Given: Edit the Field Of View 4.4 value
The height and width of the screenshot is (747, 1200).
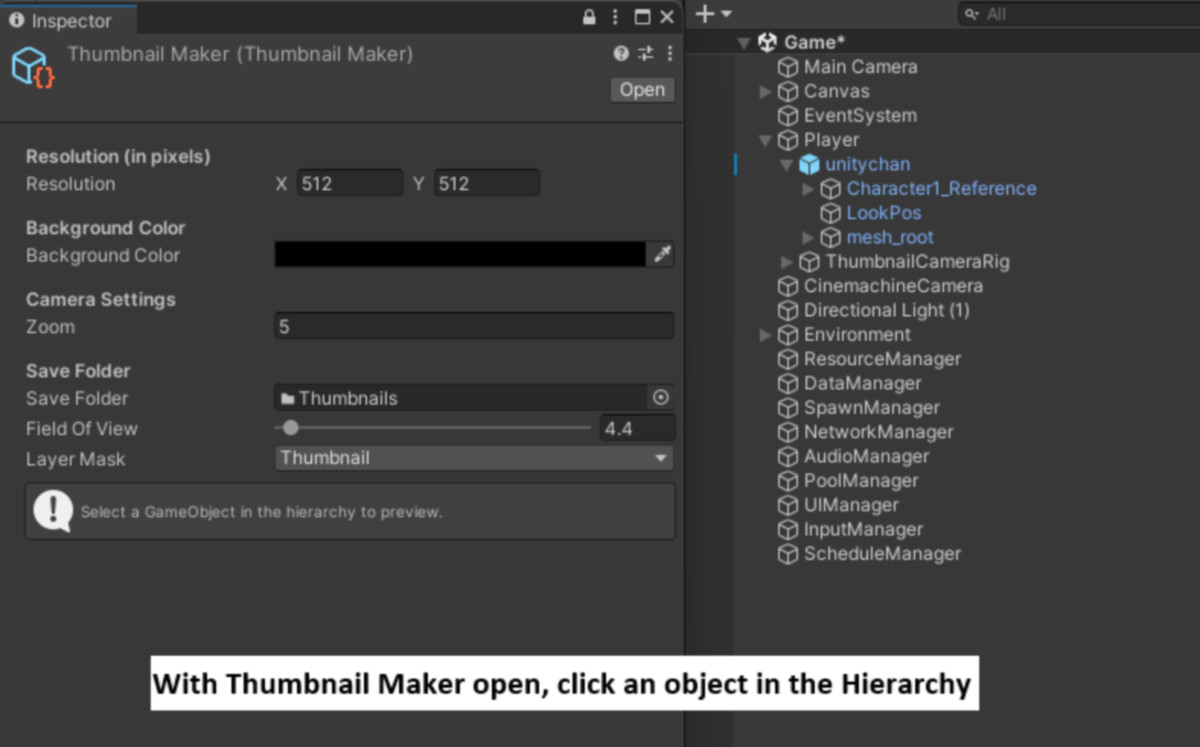Looking at the screenshot, I should (638, 429).
